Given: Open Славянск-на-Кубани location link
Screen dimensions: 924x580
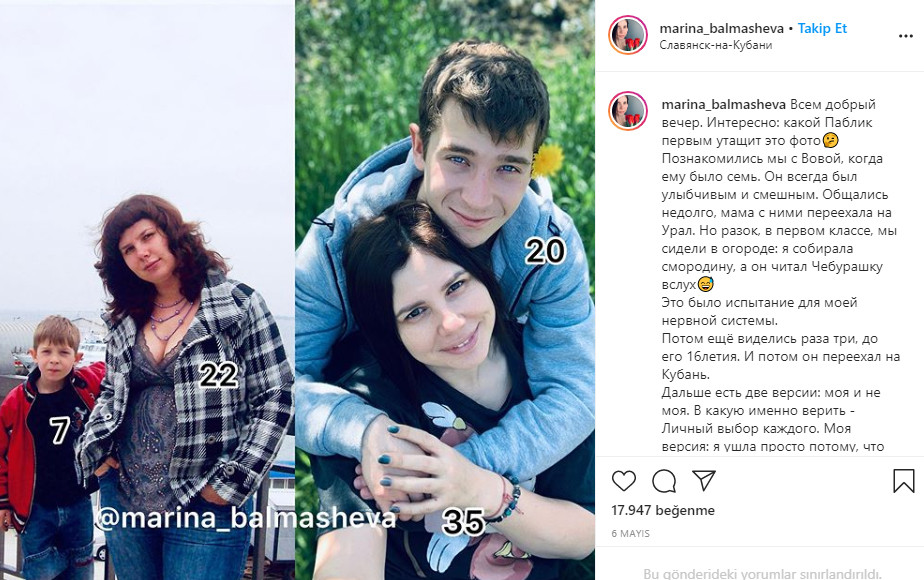Looking at the screenshot, I should point(715,45).
